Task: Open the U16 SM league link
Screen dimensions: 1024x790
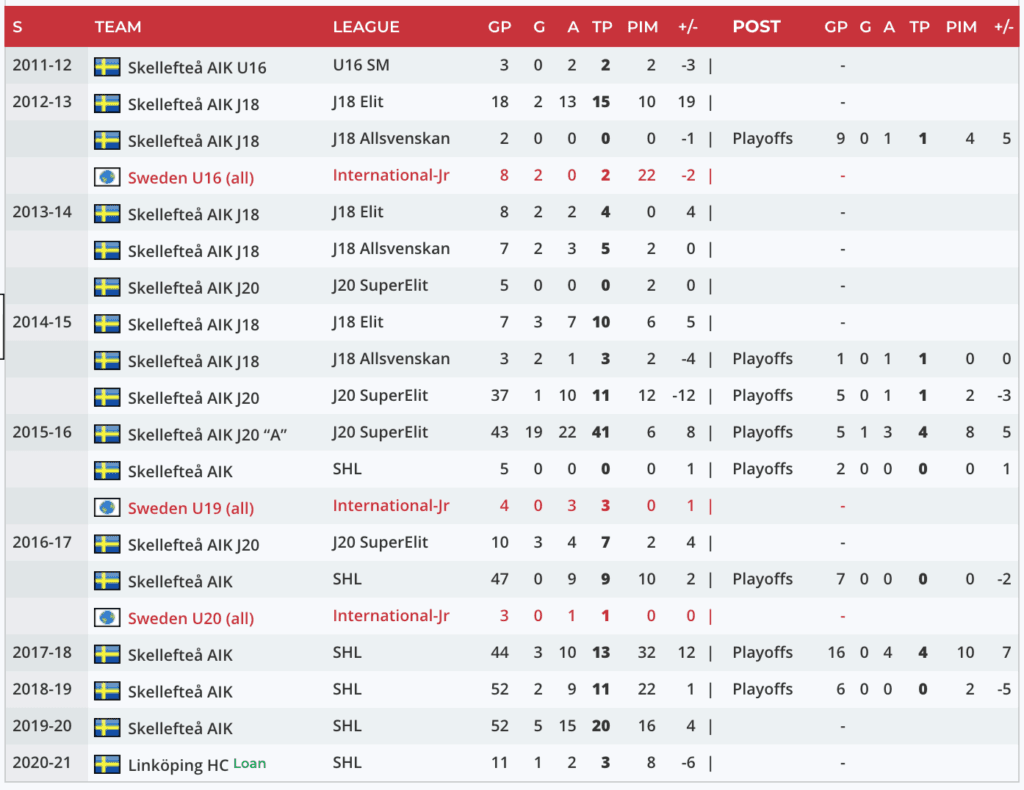Action: [x=361, y=67]
